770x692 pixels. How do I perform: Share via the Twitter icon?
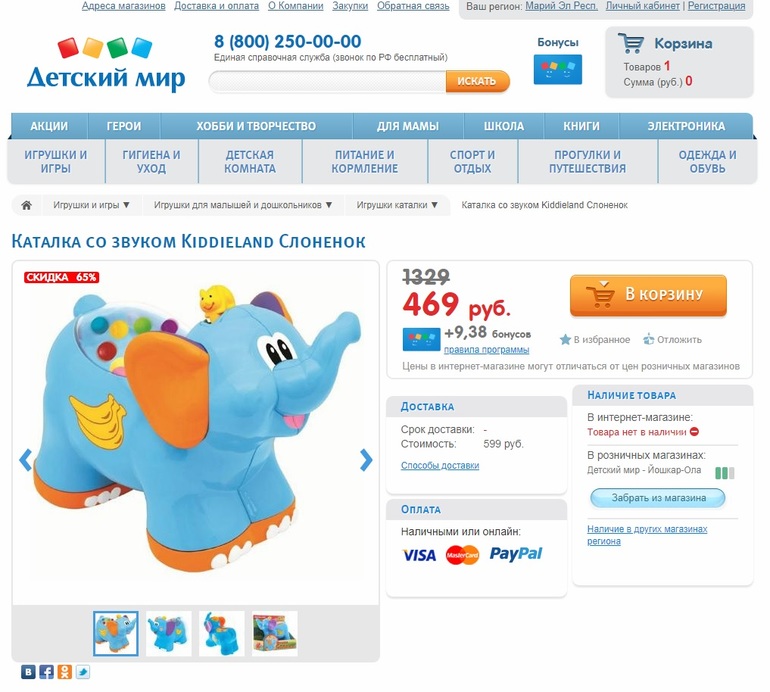(x=82, y=672)
